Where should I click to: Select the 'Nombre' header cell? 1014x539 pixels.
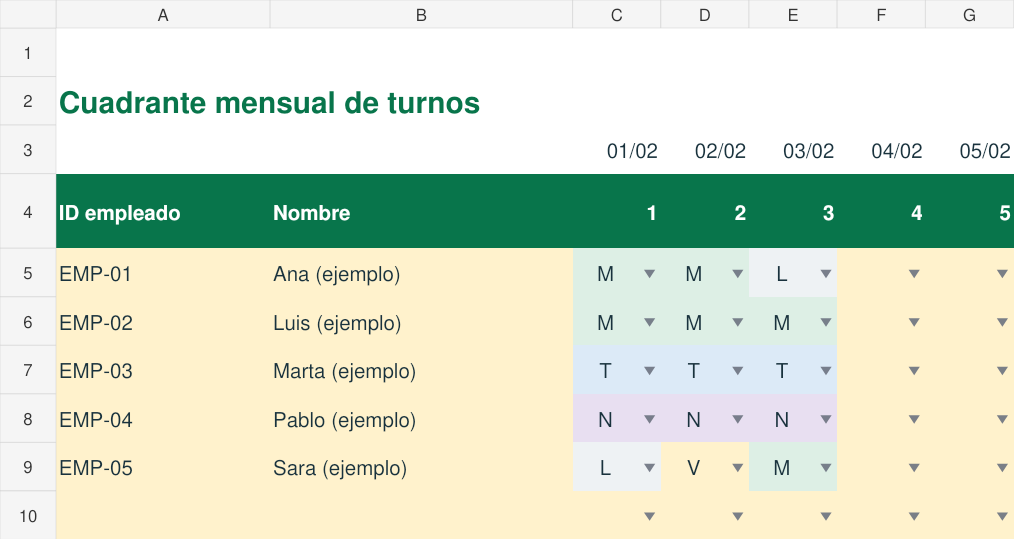tap(421, 212)
